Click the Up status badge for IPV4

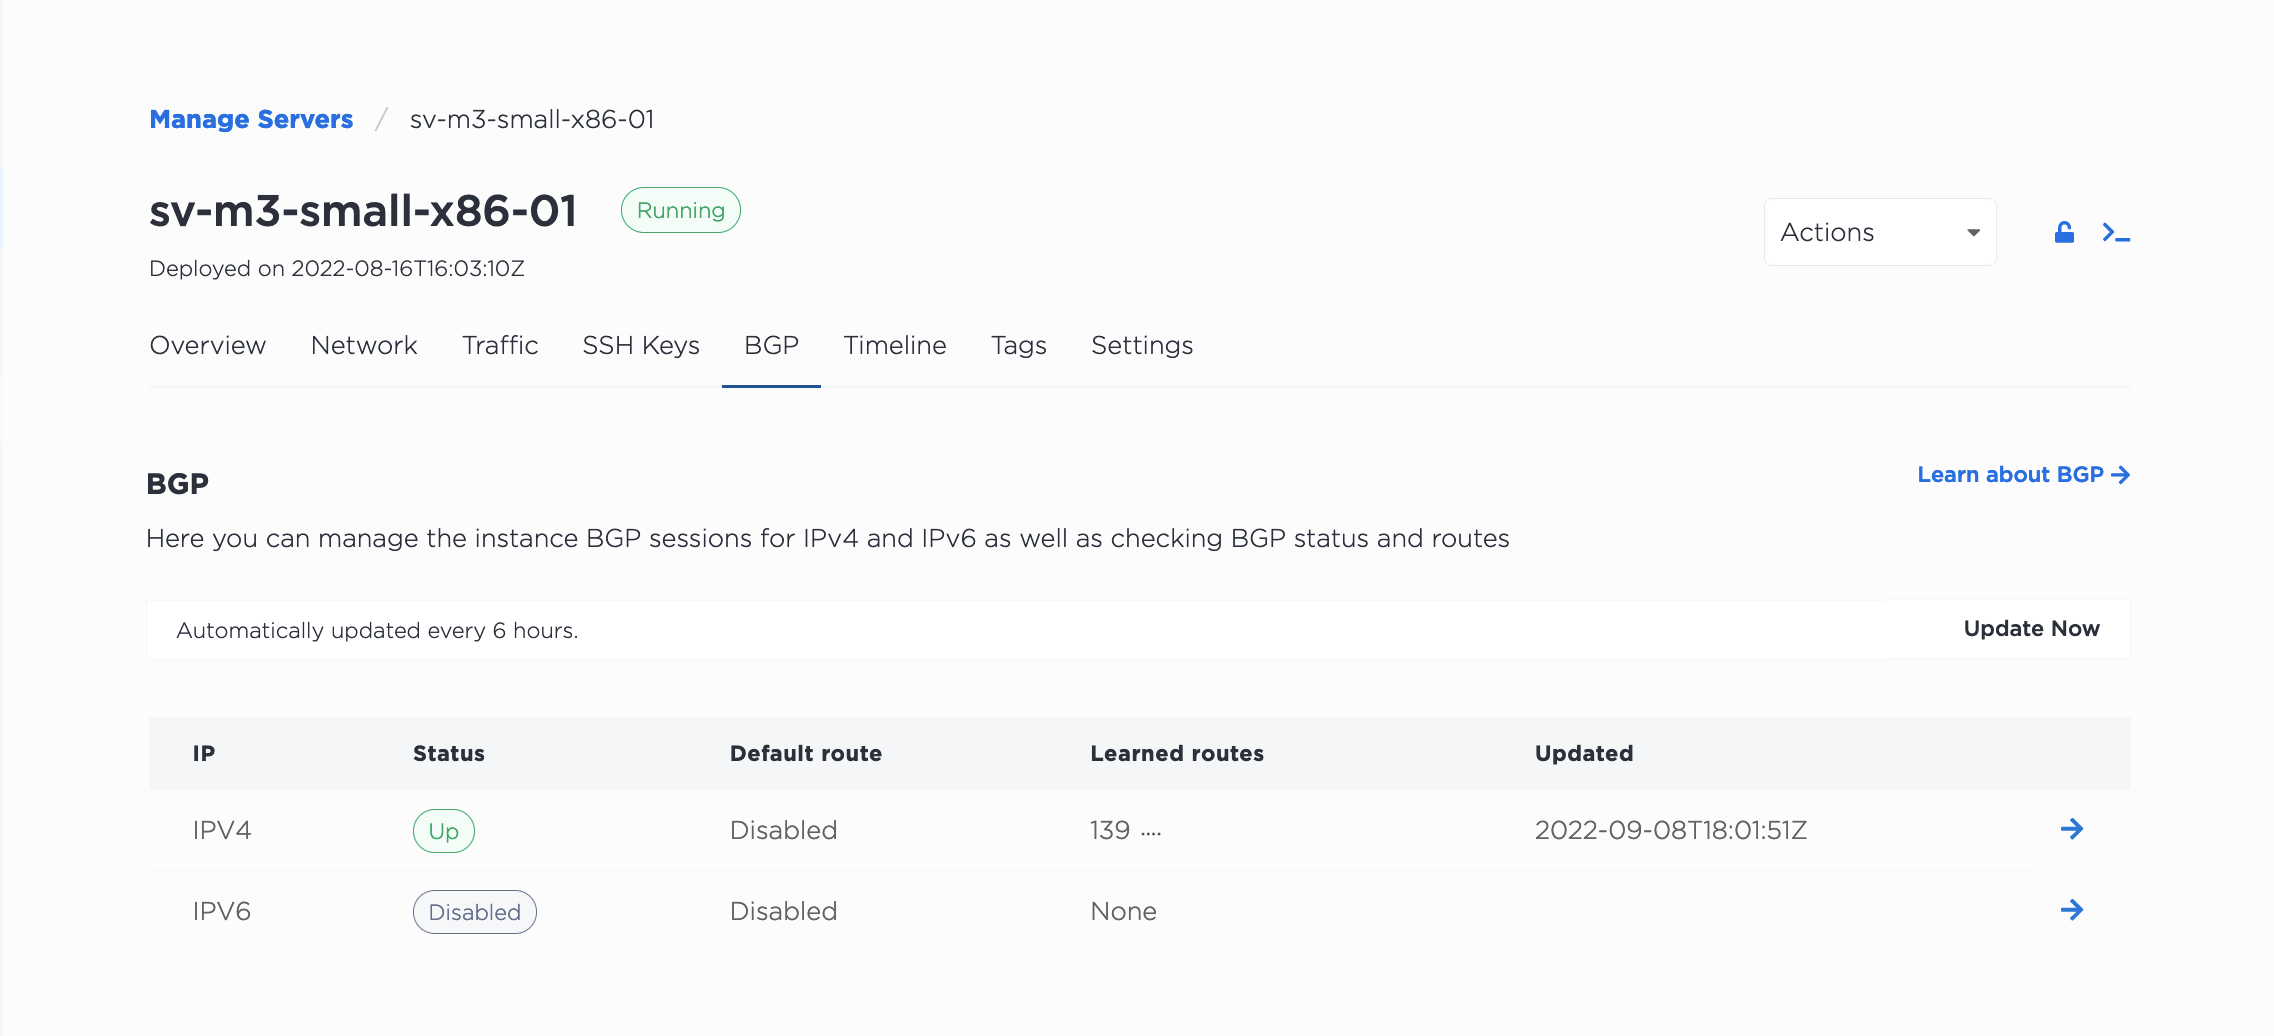click(444, 831)
